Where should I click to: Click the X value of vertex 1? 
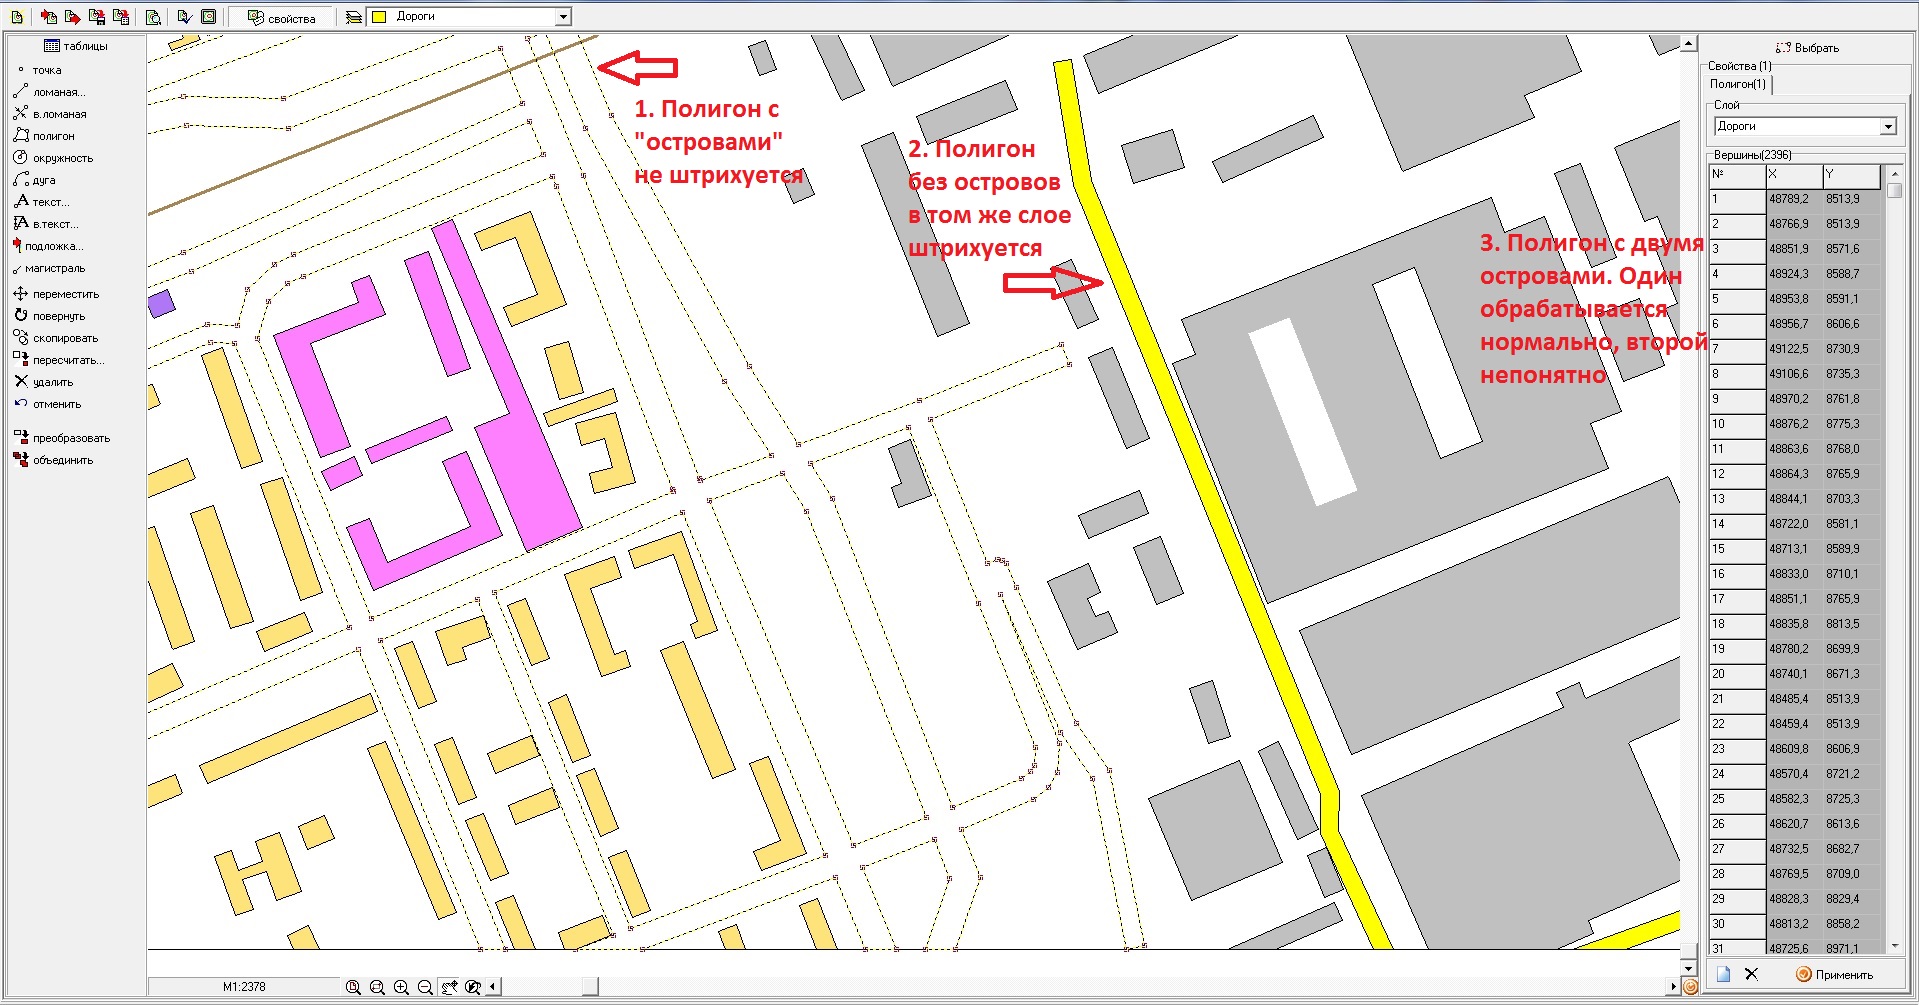(1790, 199)
